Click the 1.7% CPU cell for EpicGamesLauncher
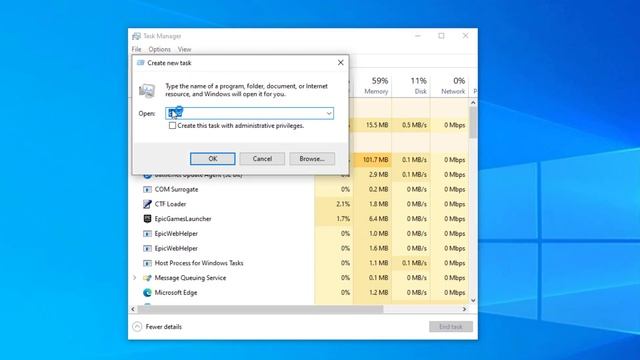Image resolution: width=640 pixels, height=360 pixels. pos(333,219)
